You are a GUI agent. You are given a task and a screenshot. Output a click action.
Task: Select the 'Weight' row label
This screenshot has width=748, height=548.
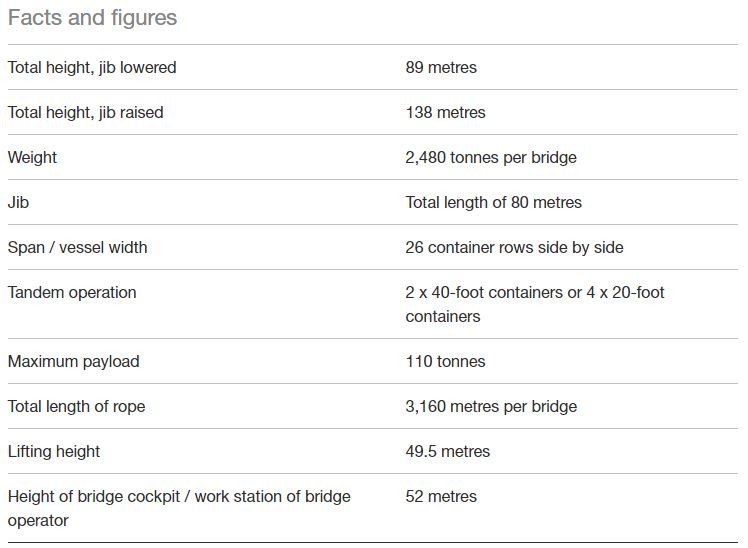coord(32,157)
